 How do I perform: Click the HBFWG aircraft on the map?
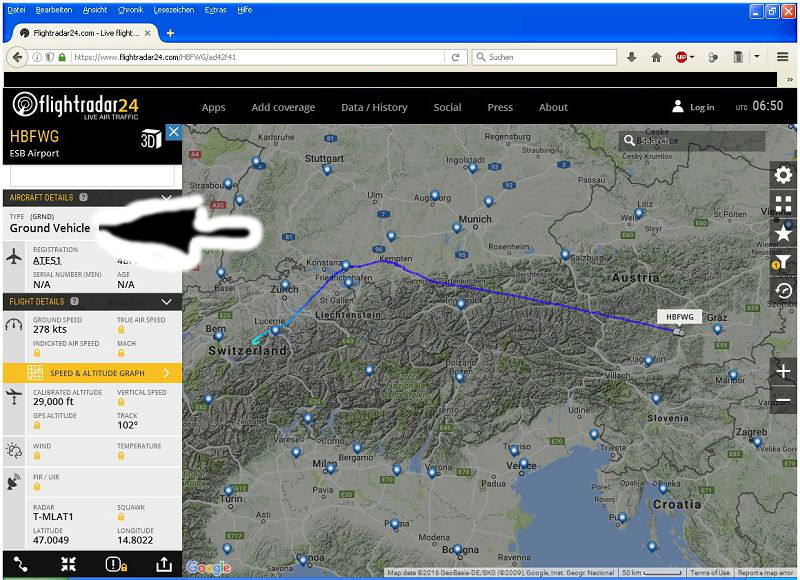(x=679, y=332)
